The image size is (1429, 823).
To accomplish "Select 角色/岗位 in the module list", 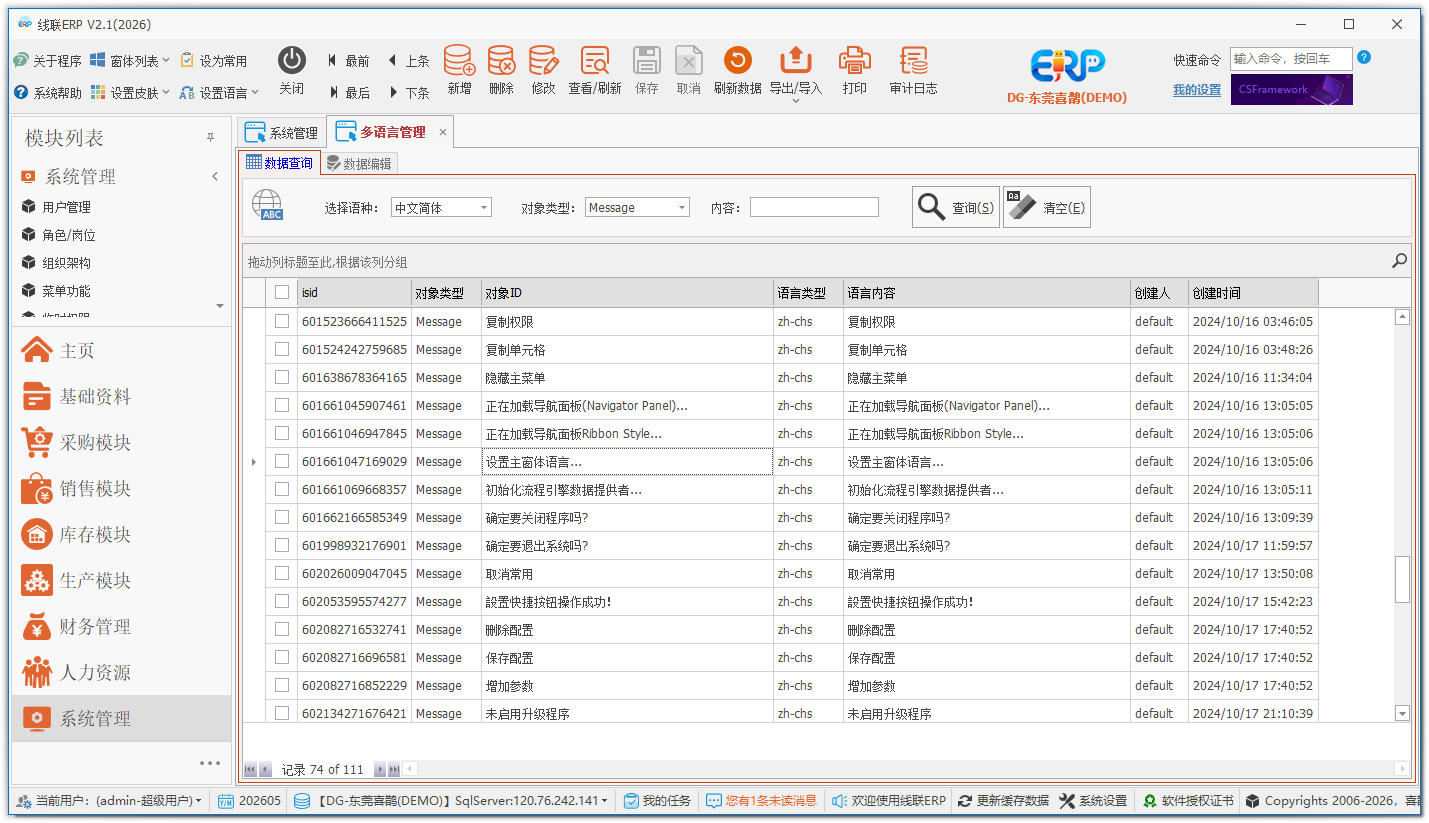I will (68, 235).
